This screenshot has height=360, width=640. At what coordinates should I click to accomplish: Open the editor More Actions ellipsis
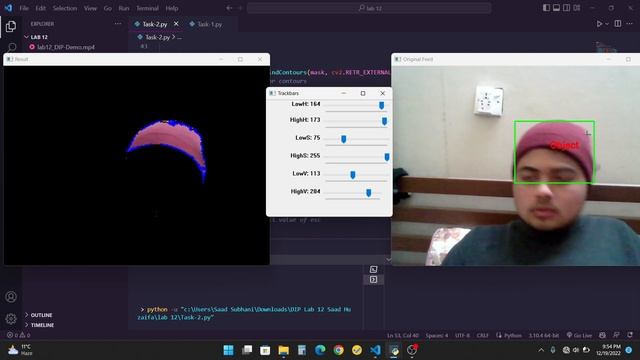(630, 24)
